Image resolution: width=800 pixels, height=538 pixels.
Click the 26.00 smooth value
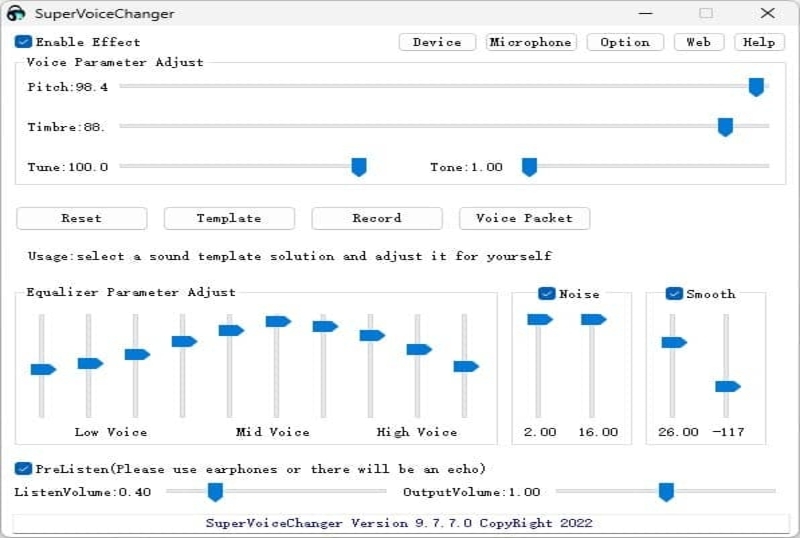(x=678, y=432)
